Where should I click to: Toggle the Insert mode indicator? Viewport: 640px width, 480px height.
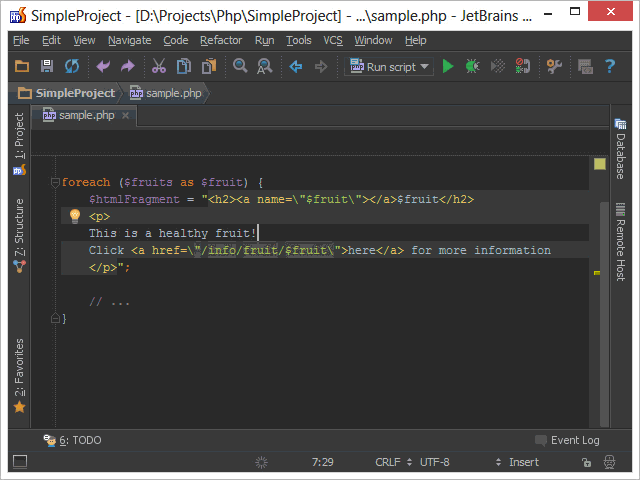coord(523,462)
